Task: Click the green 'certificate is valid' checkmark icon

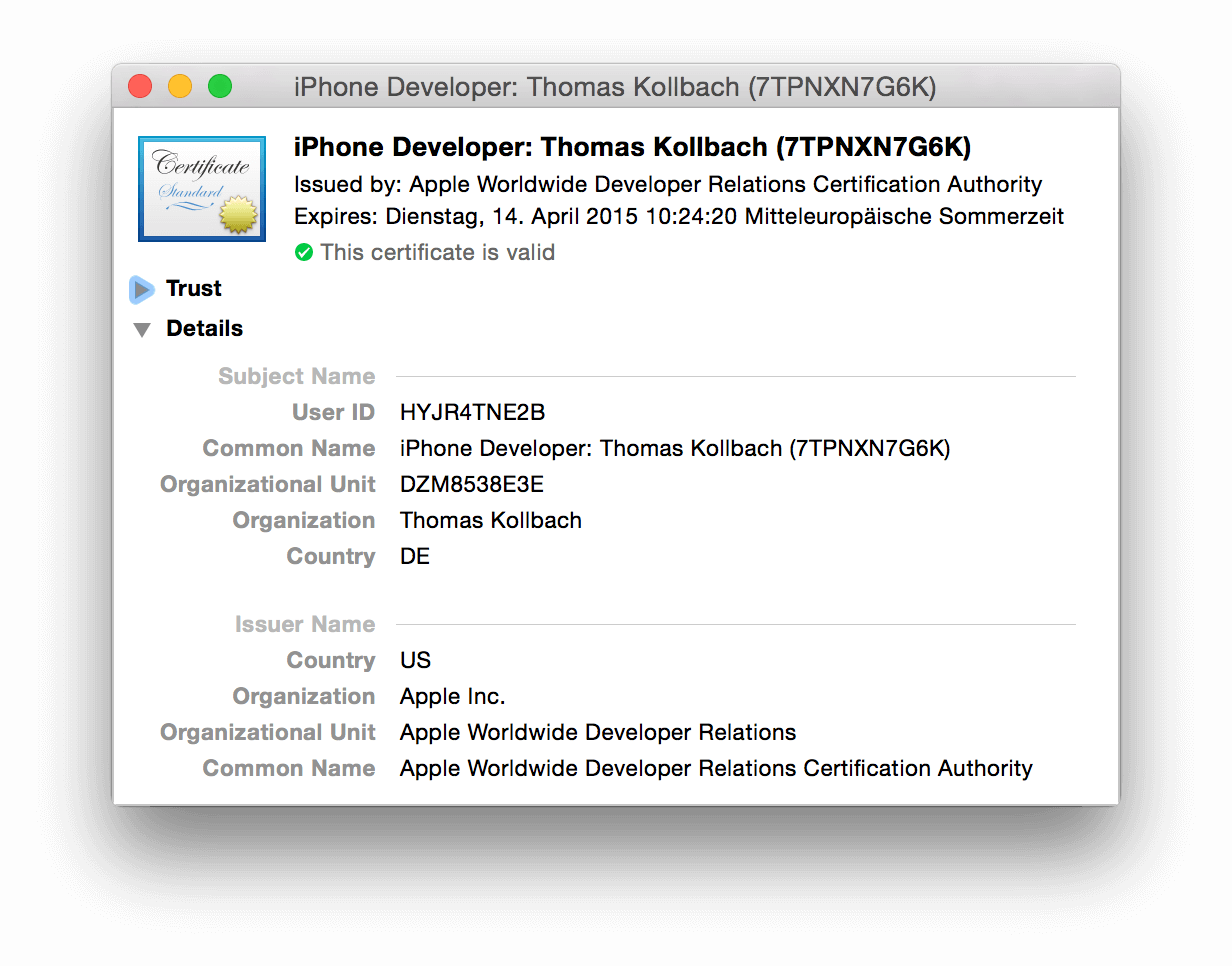Action: tap(304, 252)
